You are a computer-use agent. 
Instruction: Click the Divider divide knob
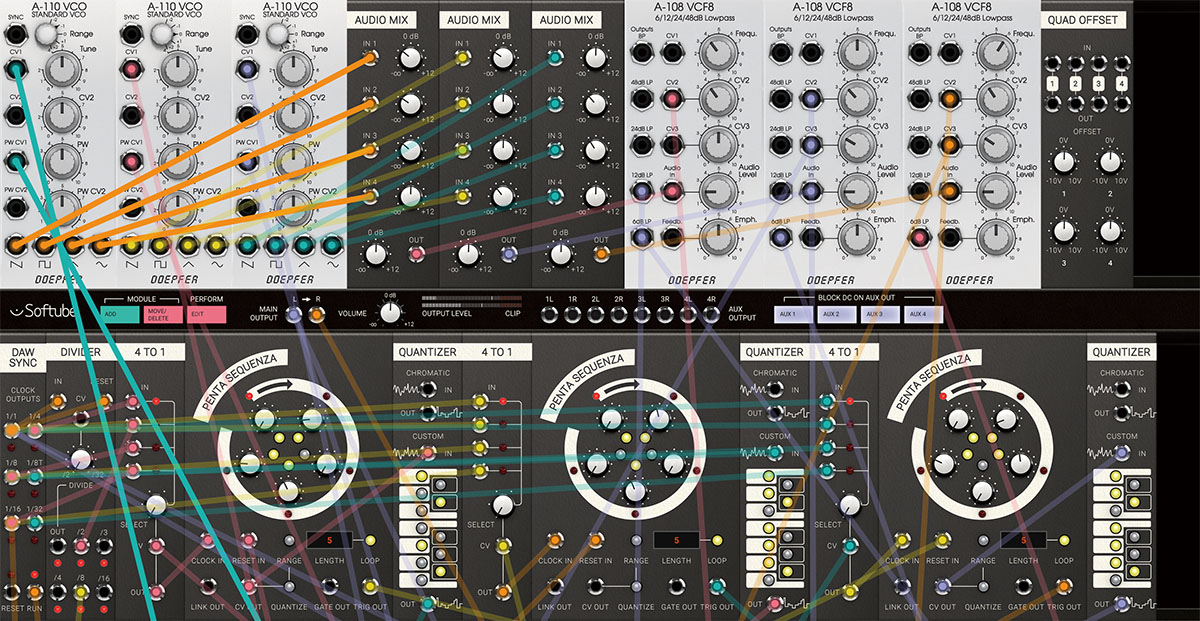82,460
